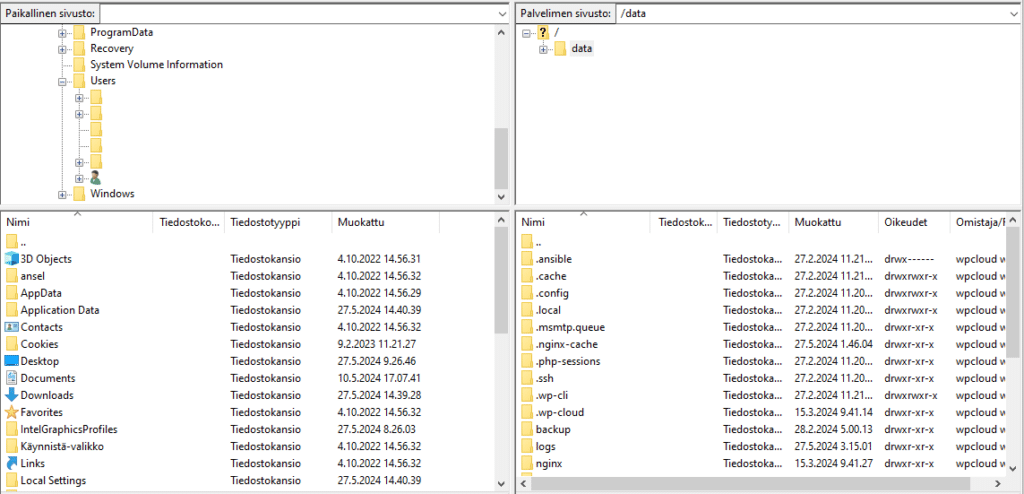Expand the data folder in remote tree
Screen dimensions: 1024x494
[544, 49]
